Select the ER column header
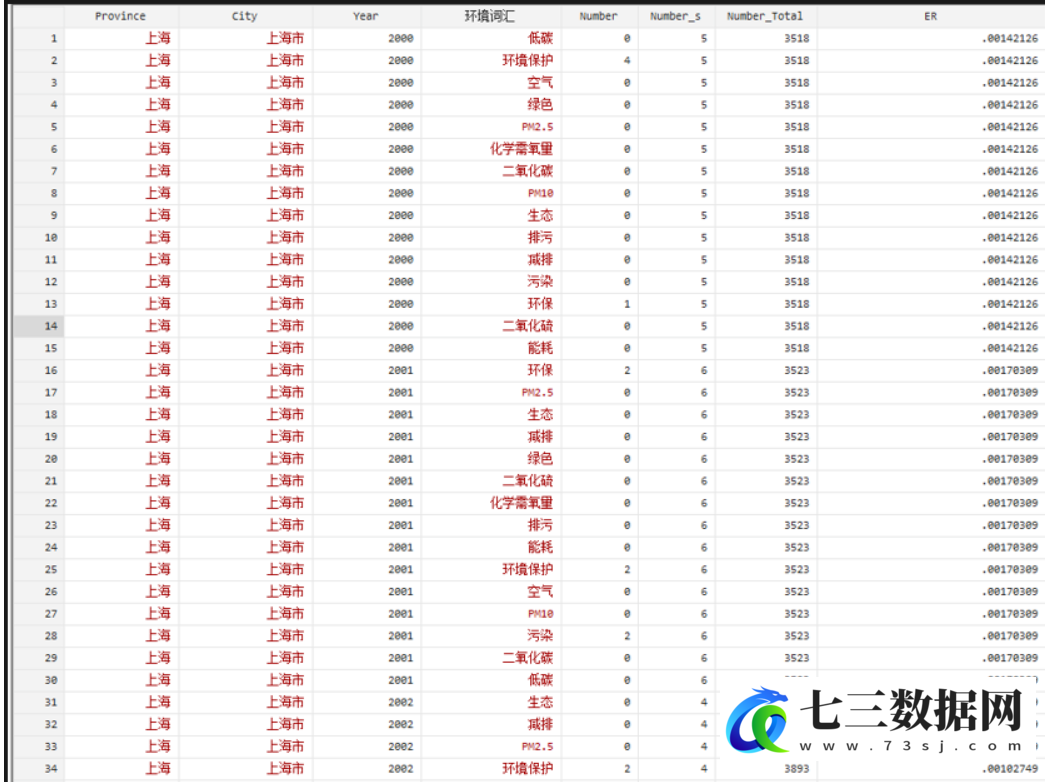Viewport: 1058px width, 782px height. click(x=930, y=16)
